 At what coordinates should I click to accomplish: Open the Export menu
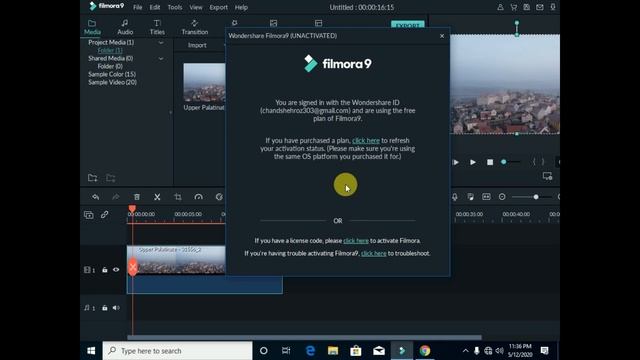218,7
